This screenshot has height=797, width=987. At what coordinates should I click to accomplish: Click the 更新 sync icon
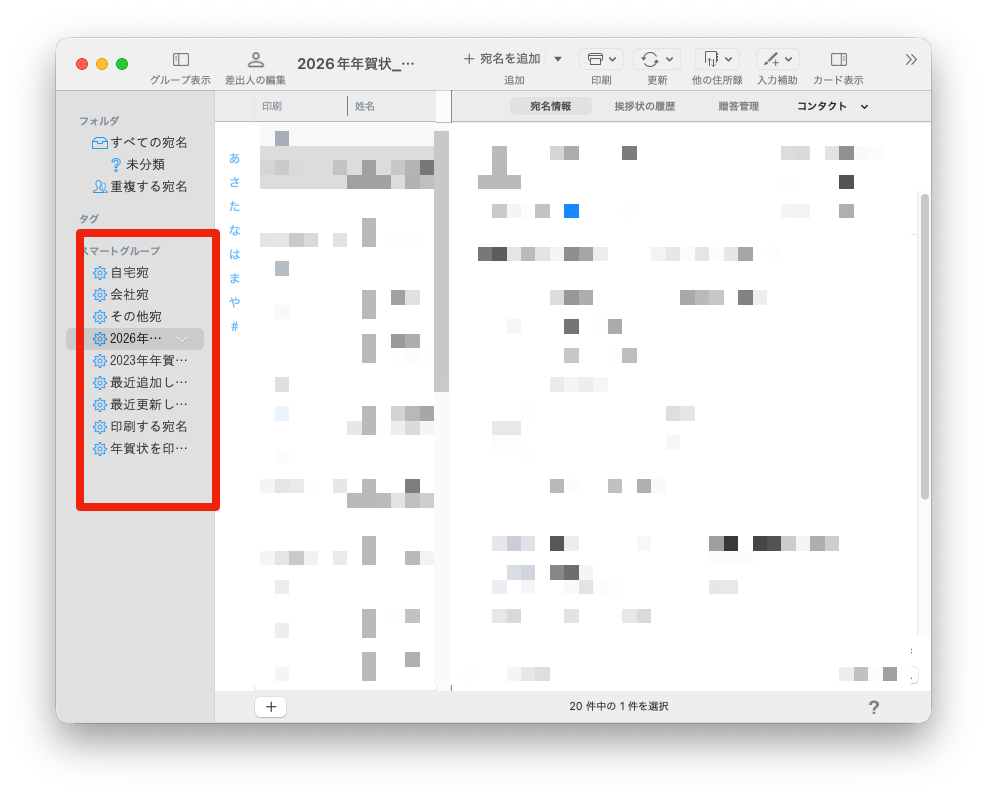(651, 59)
